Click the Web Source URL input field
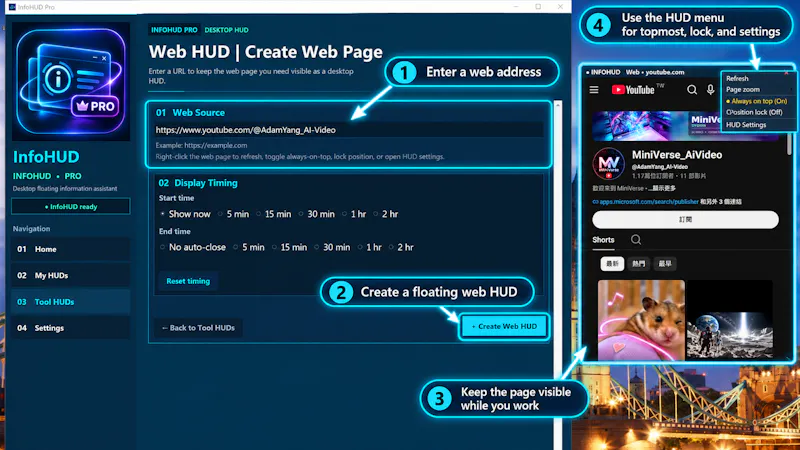 point(349,130)
